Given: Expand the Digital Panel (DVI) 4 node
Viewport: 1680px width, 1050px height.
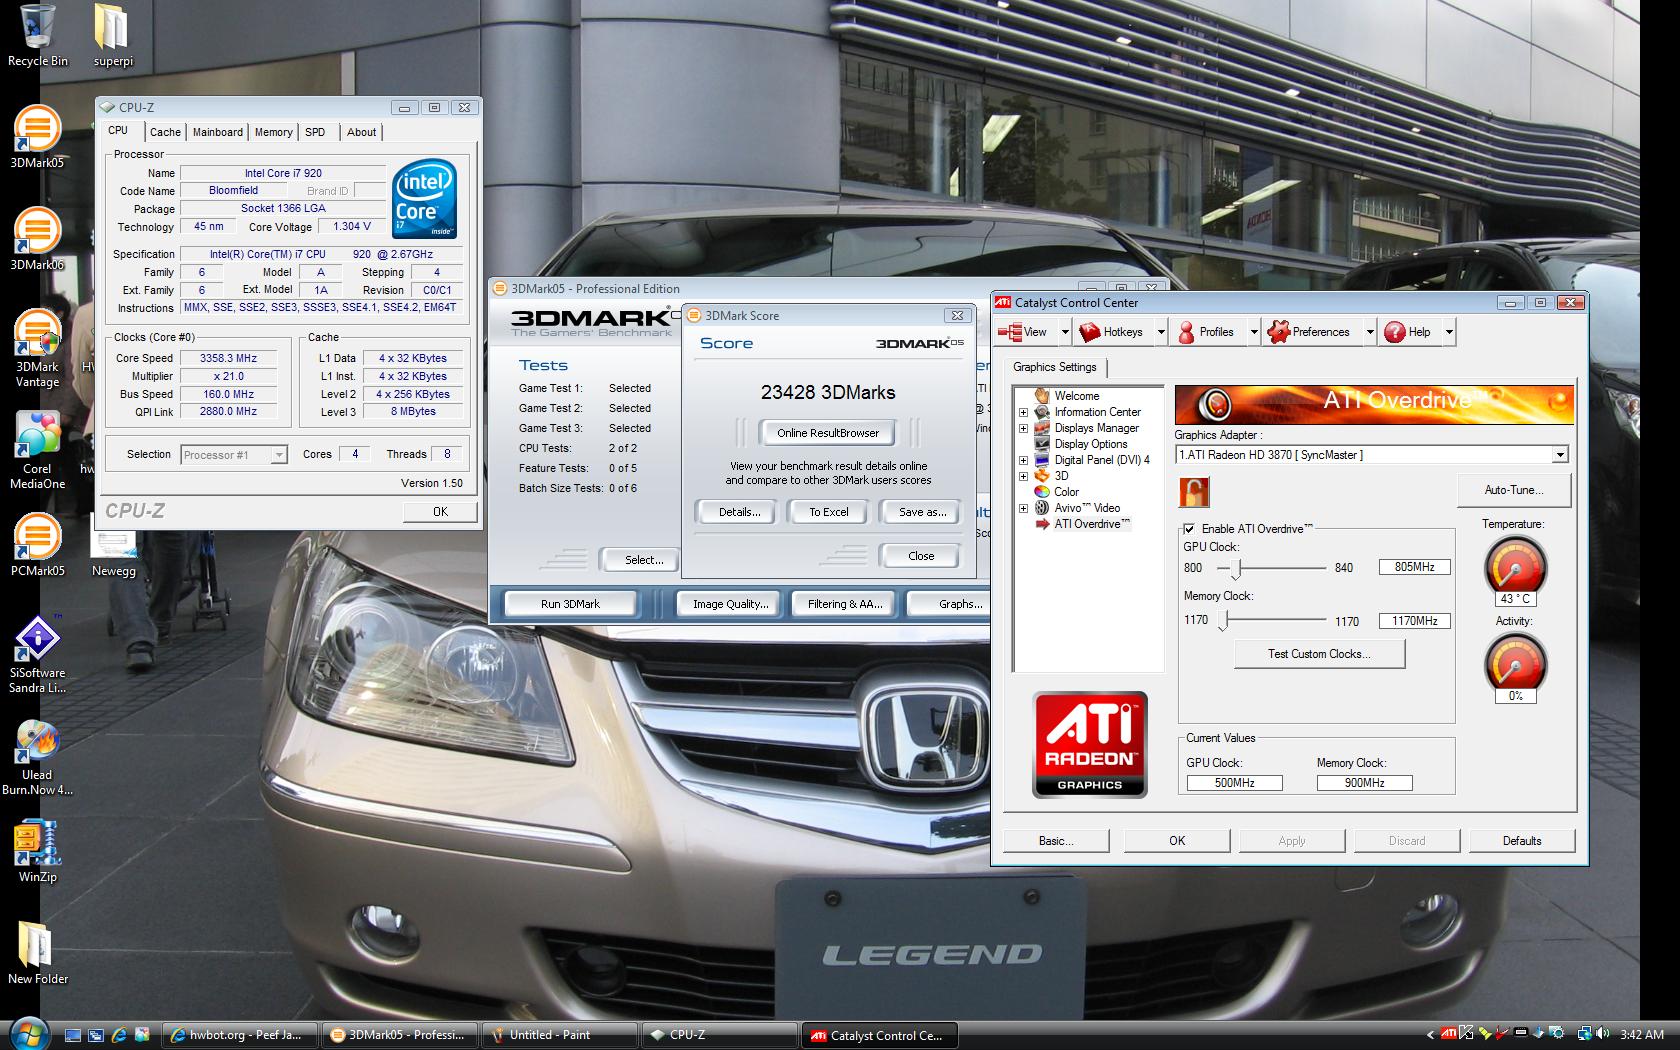Looking at the screenshot, I should point(1023,460).
